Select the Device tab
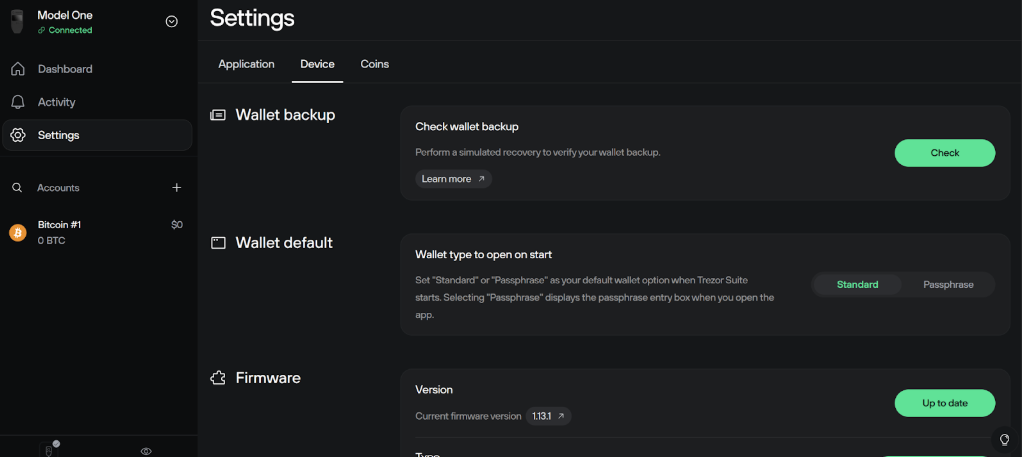 [x=317, y=64]
